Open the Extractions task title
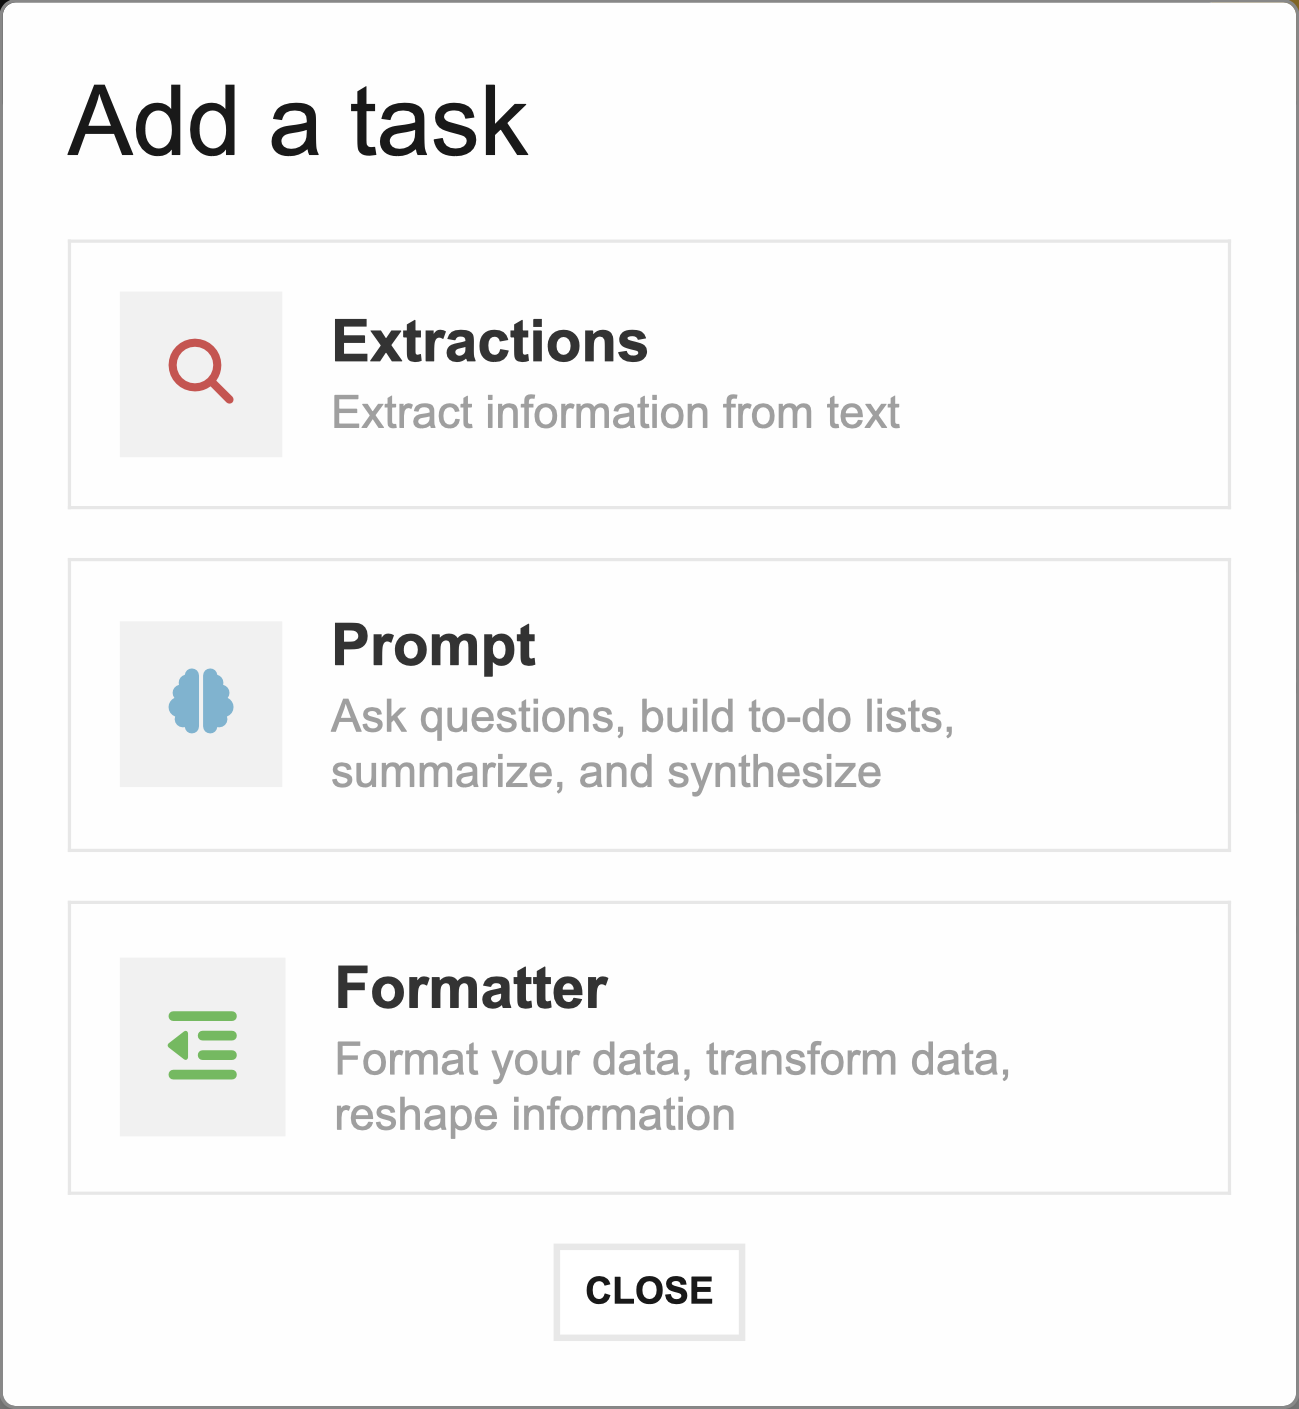Image resolution: width=1299 pixels, height=1409 pixels. (x=490, y=342)
